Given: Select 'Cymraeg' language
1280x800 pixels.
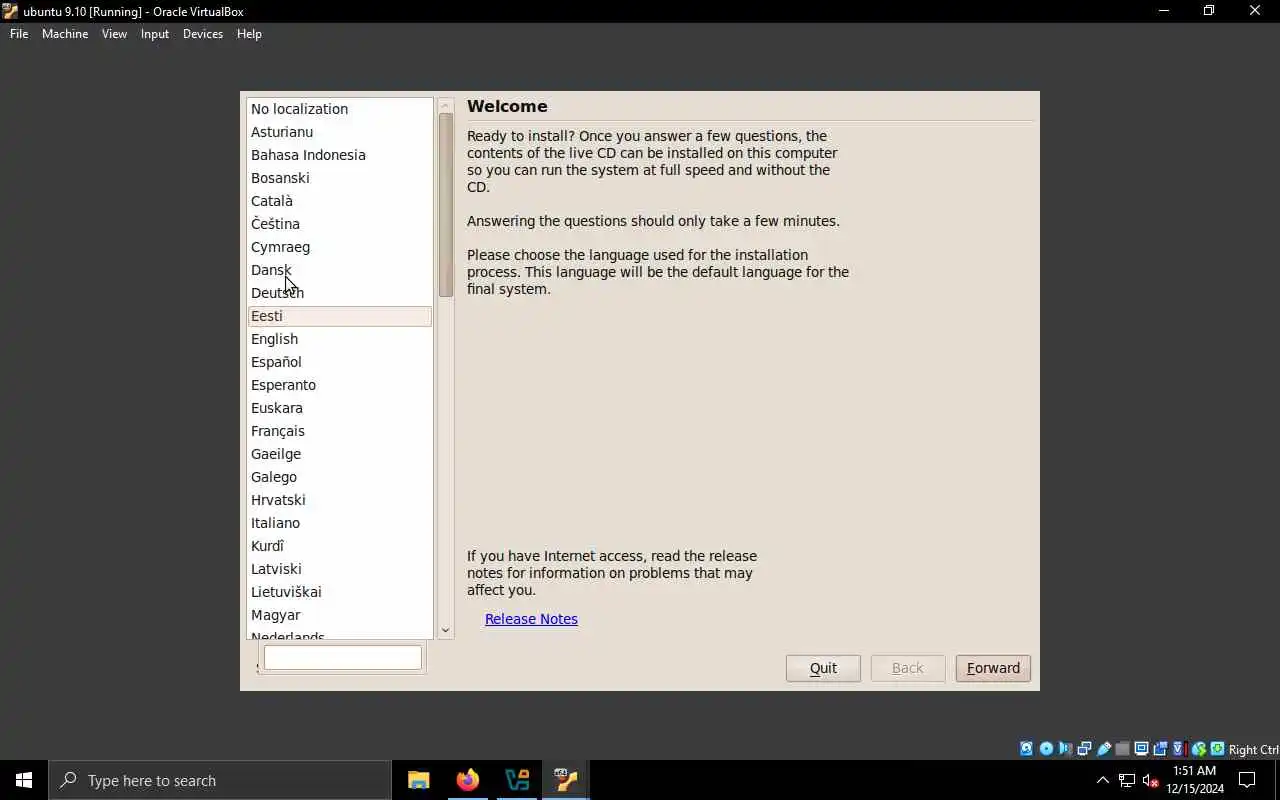Looking at the screenshot, I should 340,247.
